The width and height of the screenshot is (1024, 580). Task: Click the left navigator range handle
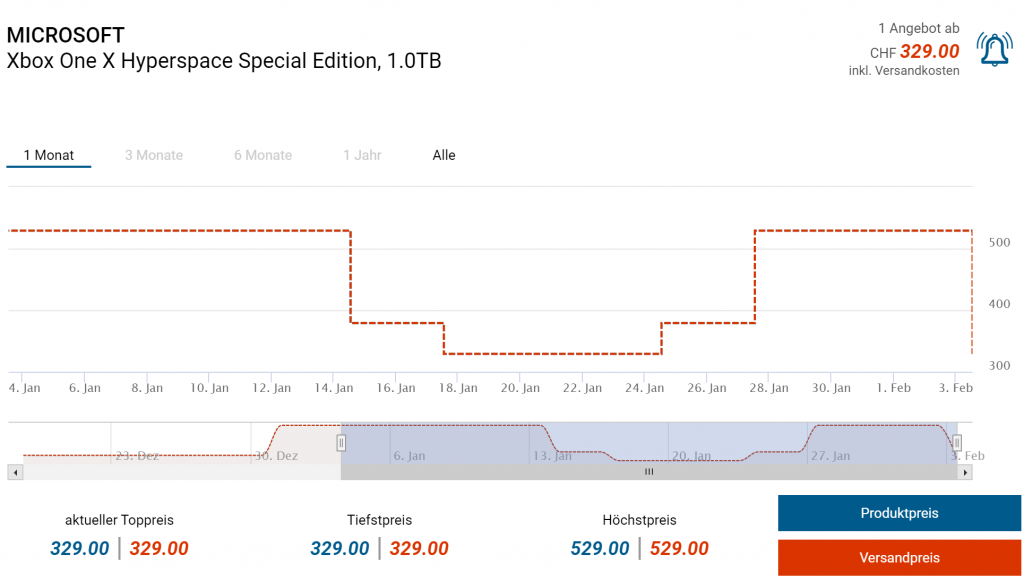pos(341,442)
